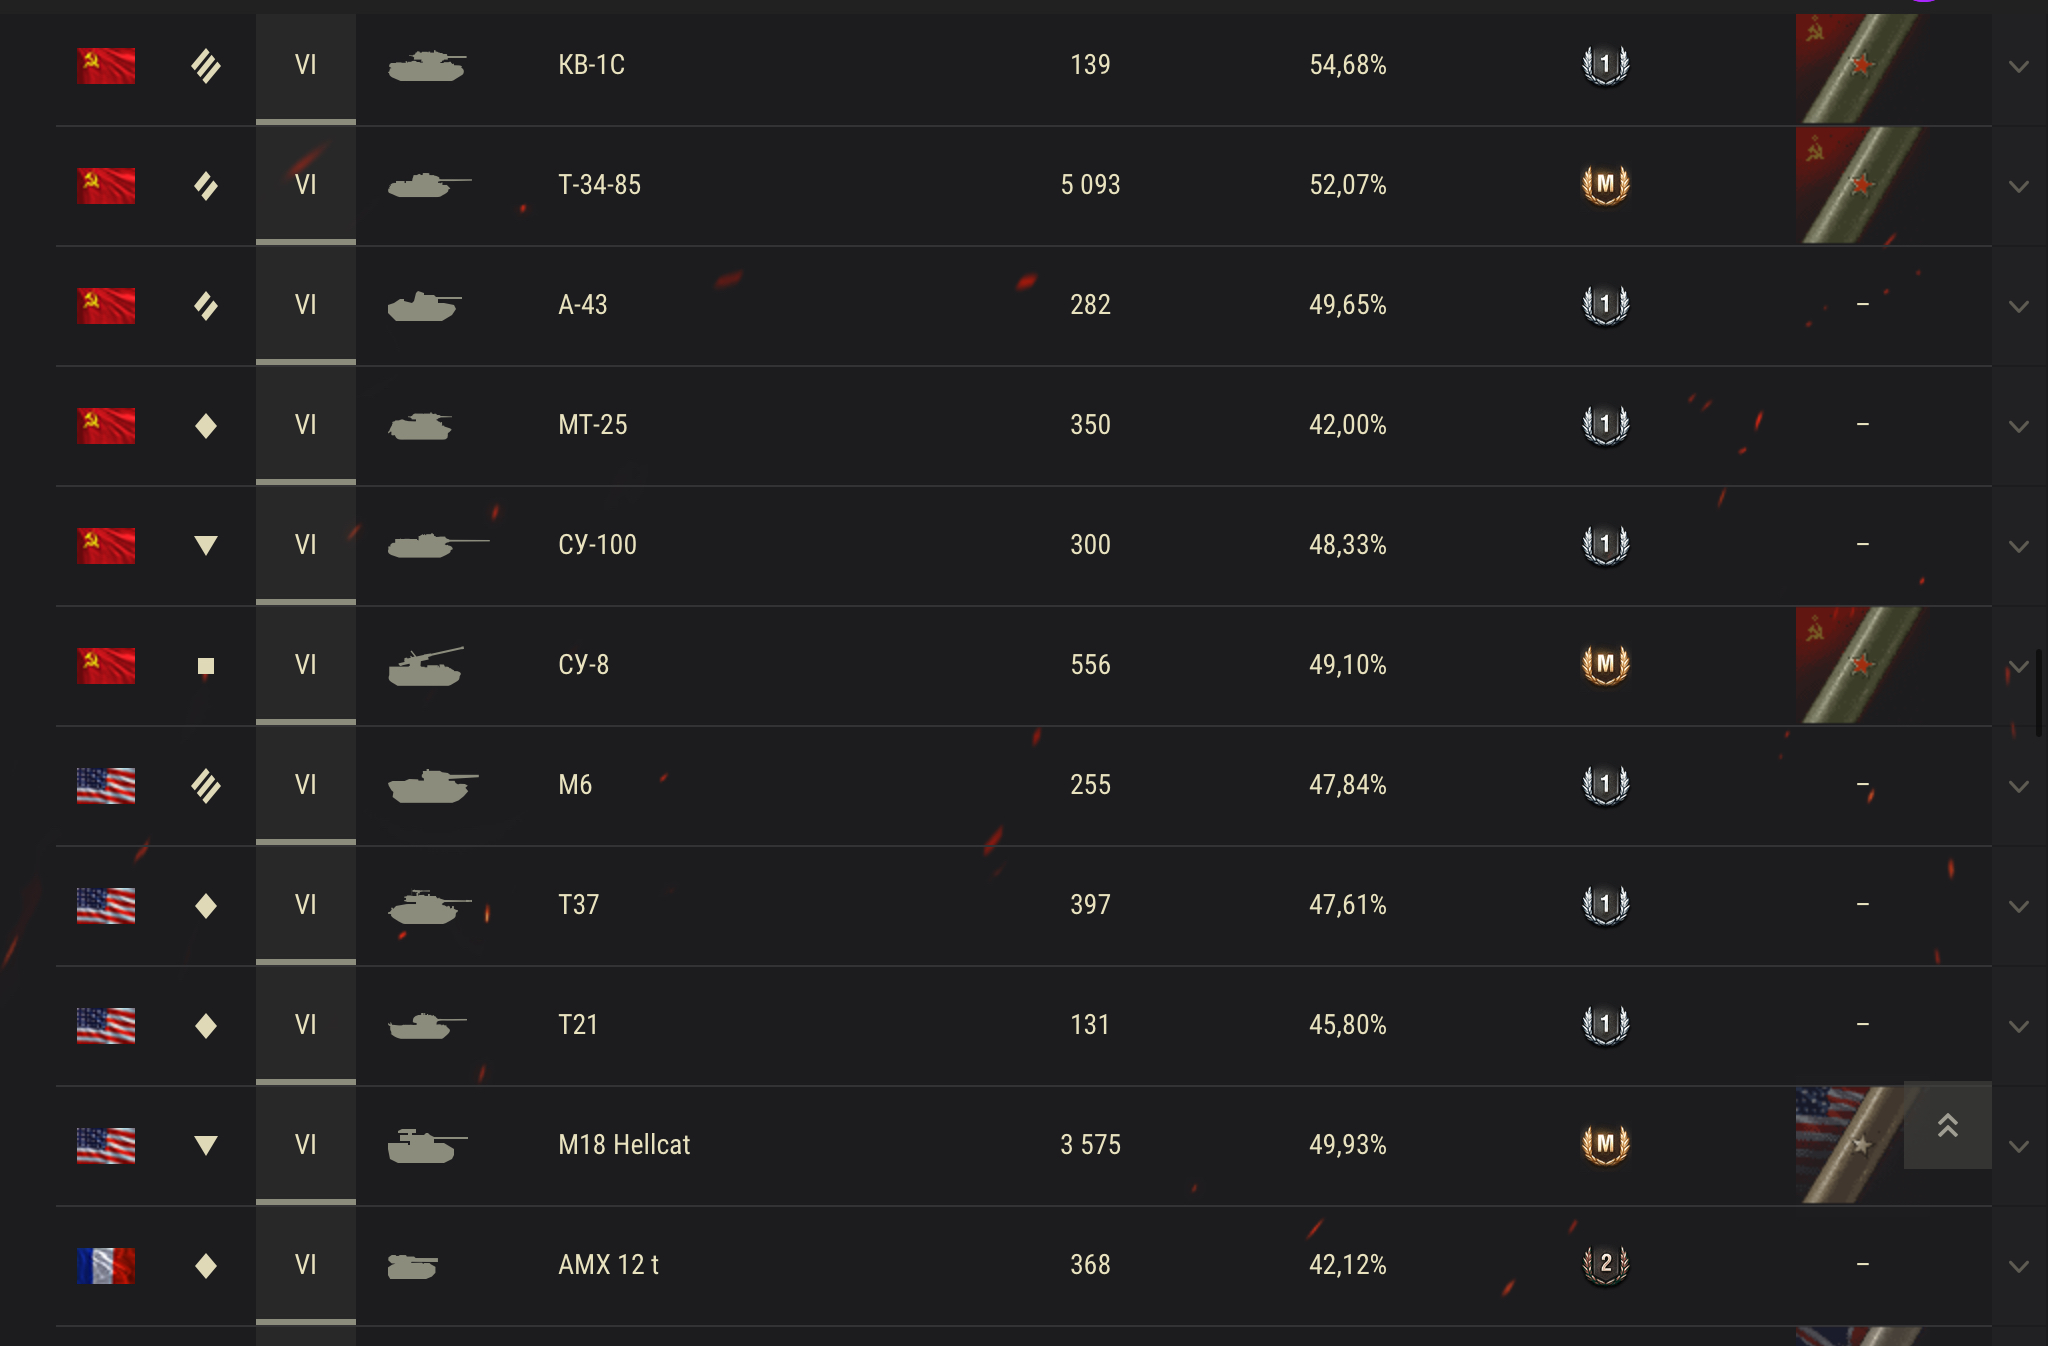Click the heavy tank class icon for M6
The width and height of the screenshot is (2048, 1346).
[206, 786]
